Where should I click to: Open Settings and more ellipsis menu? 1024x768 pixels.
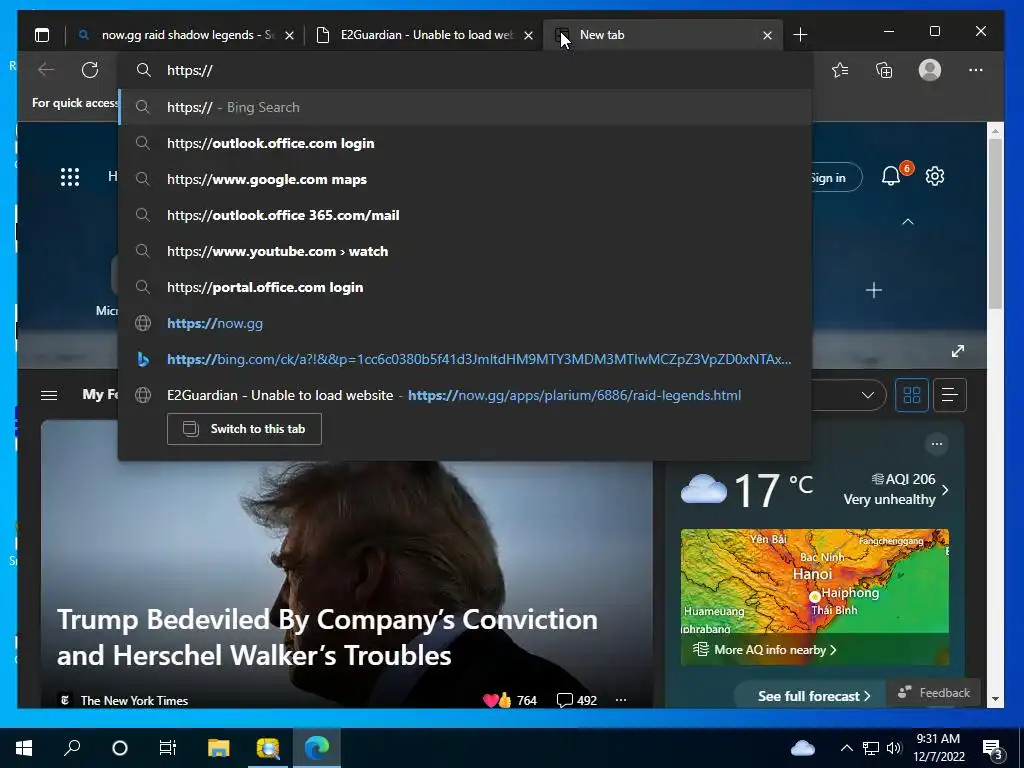pos(976,70)
